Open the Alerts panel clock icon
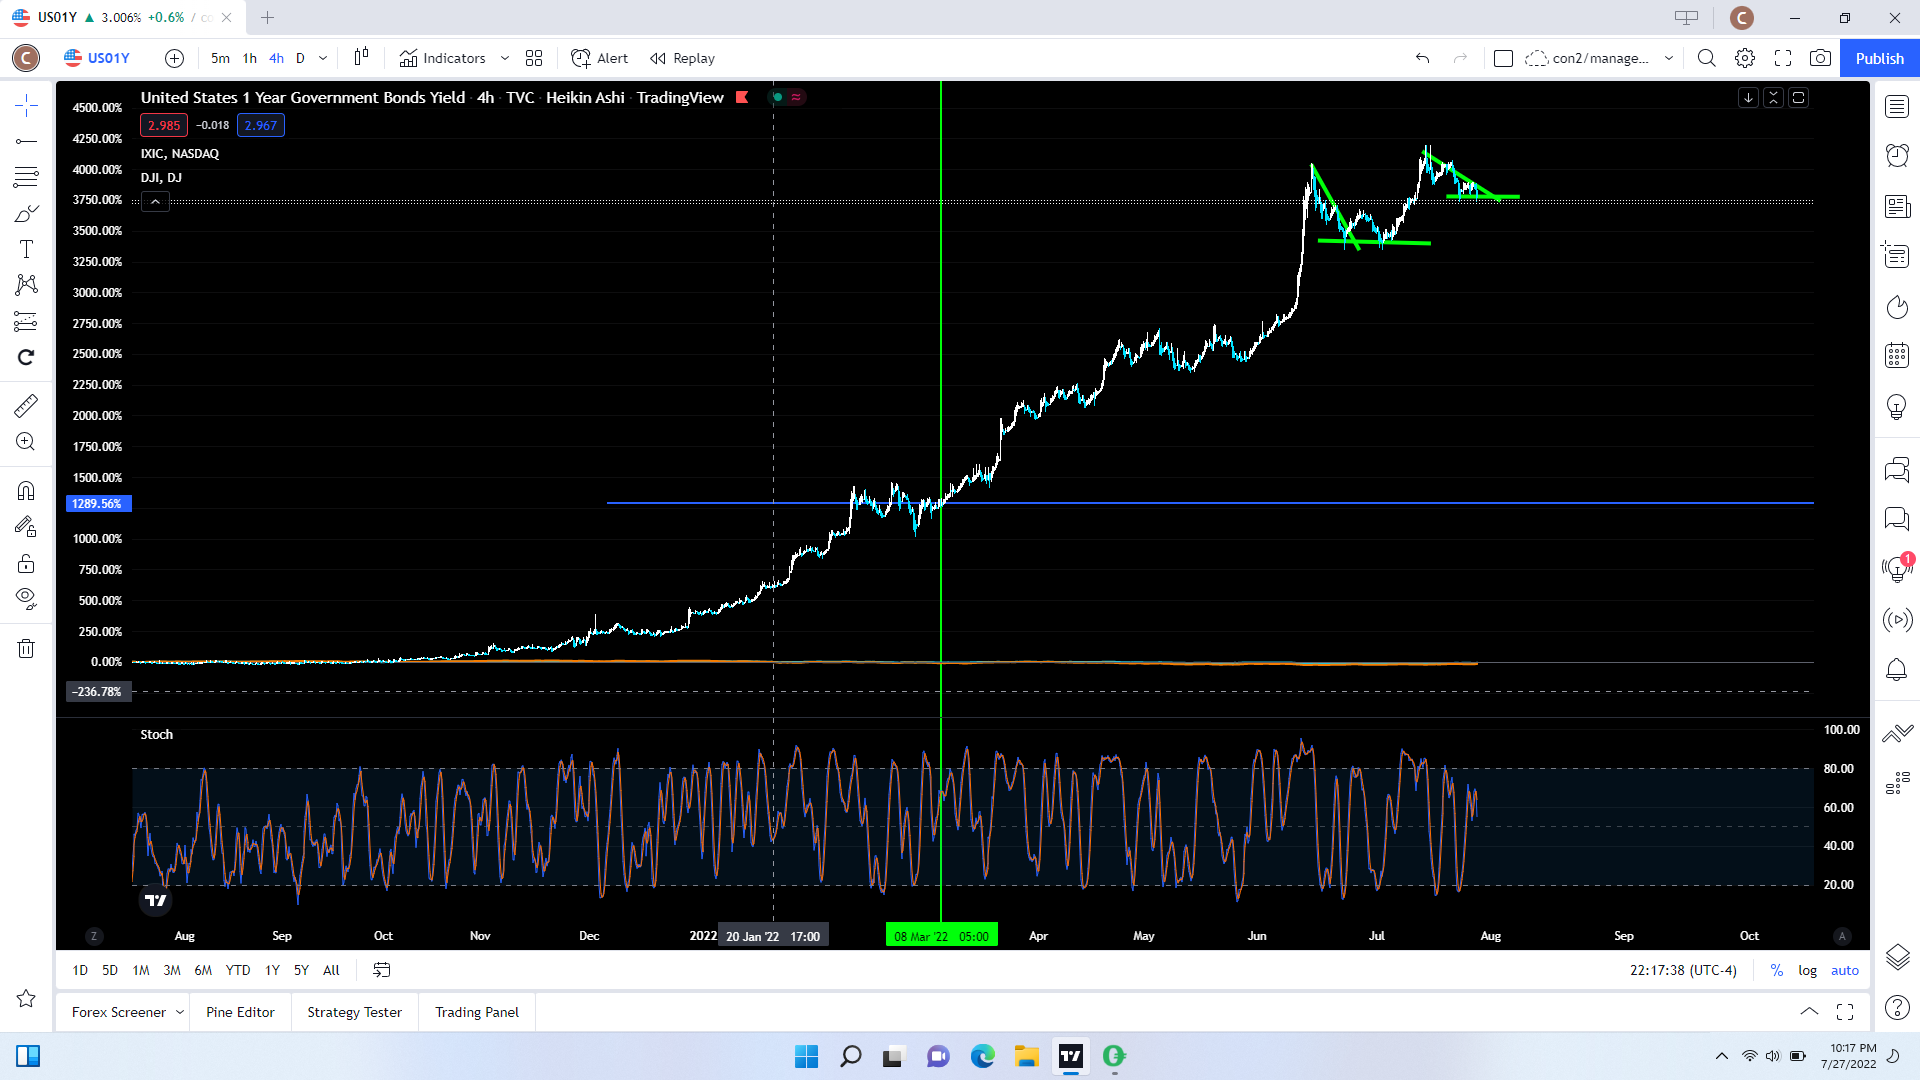 1897,155
